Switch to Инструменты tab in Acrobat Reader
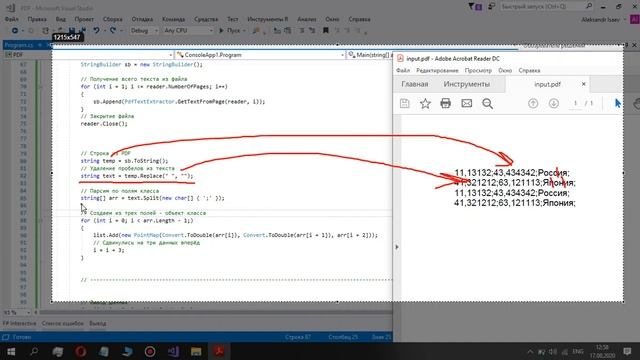Viewport: 640px width, 360px height. 467,84
